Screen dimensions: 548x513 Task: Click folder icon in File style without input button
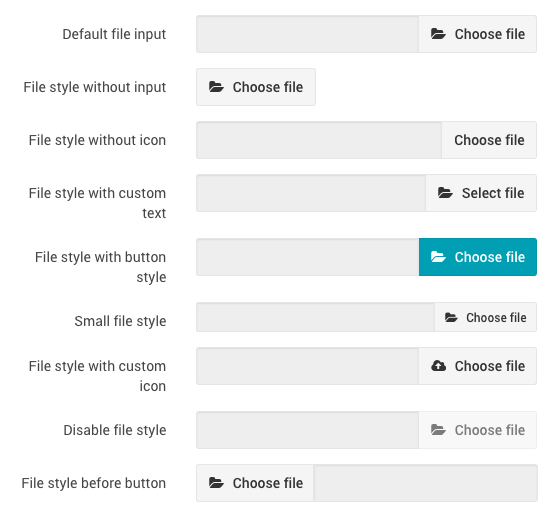click(x=216, y=87)
